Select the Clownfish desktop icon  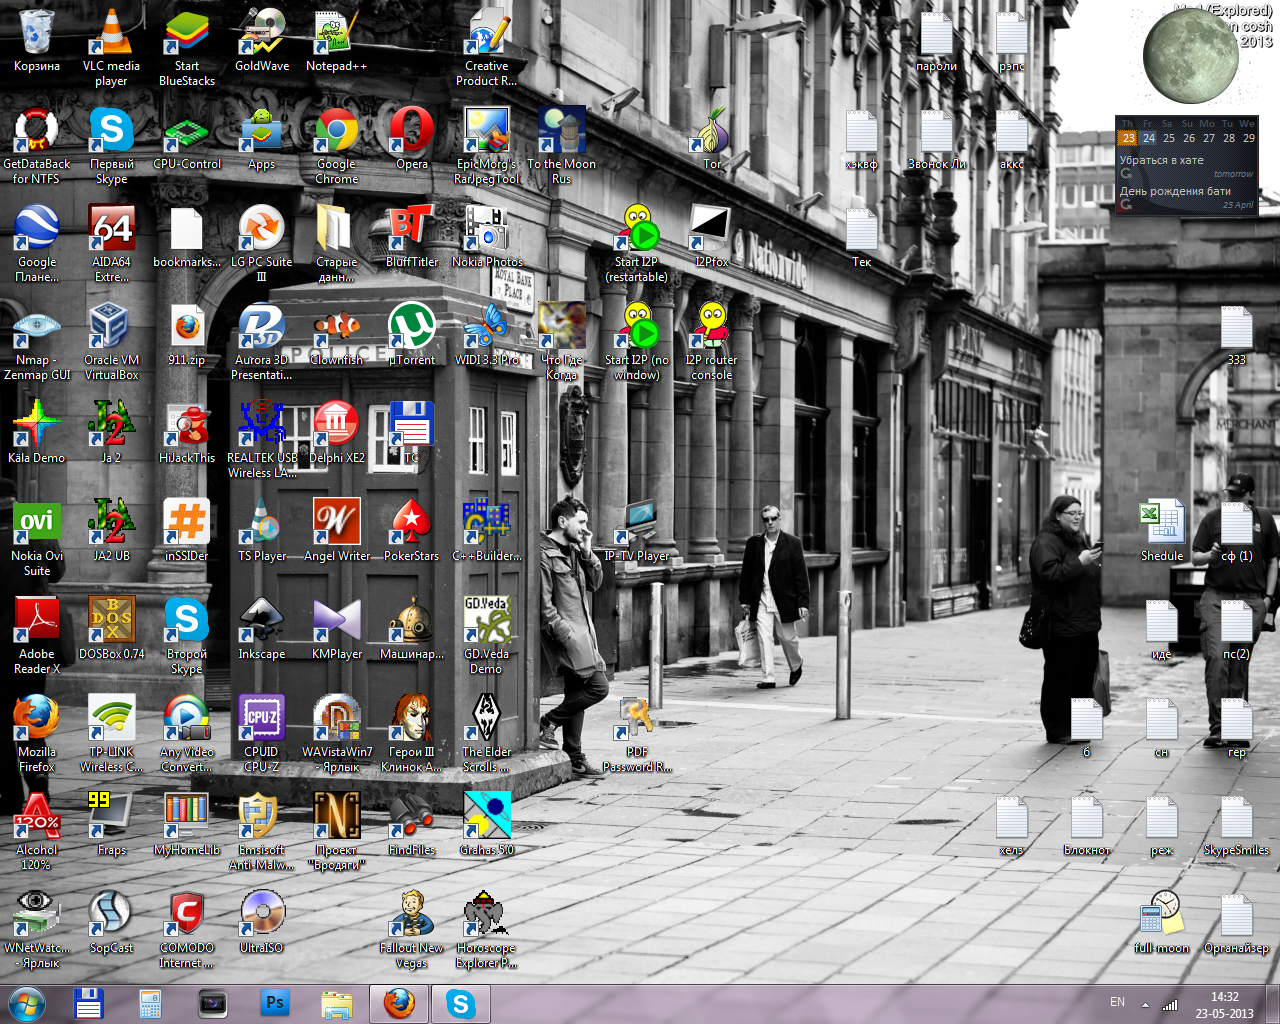(x=337, y=336)
